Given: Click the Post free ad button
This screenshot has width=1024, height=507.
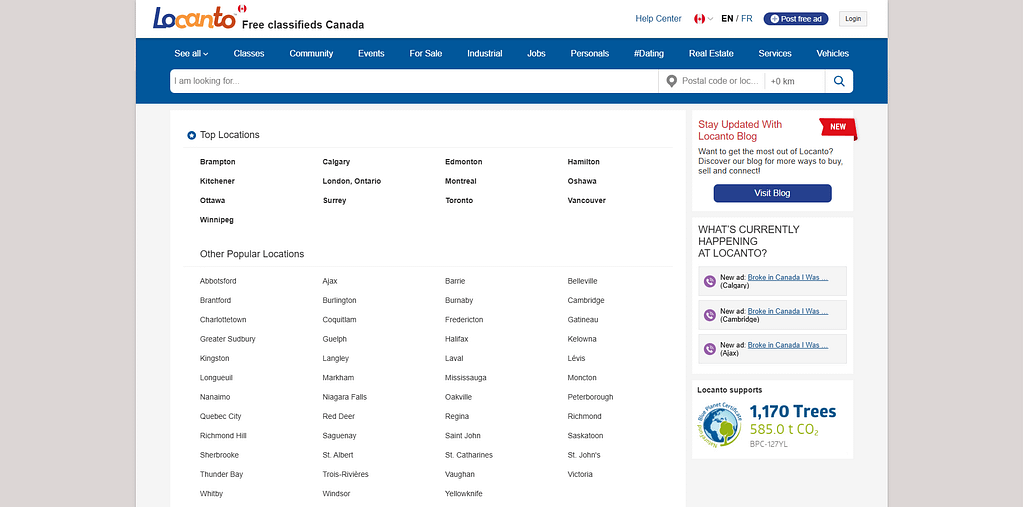Looking at the screenshot, I should 796,19.
